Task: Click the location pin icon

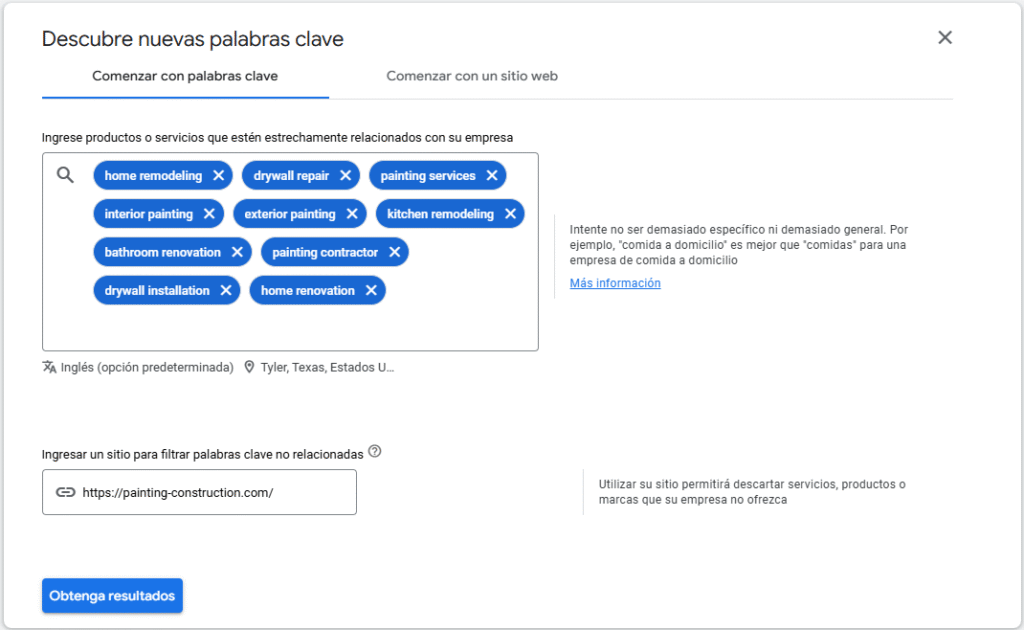Action: pyautogui.click(x=249, y=367)
